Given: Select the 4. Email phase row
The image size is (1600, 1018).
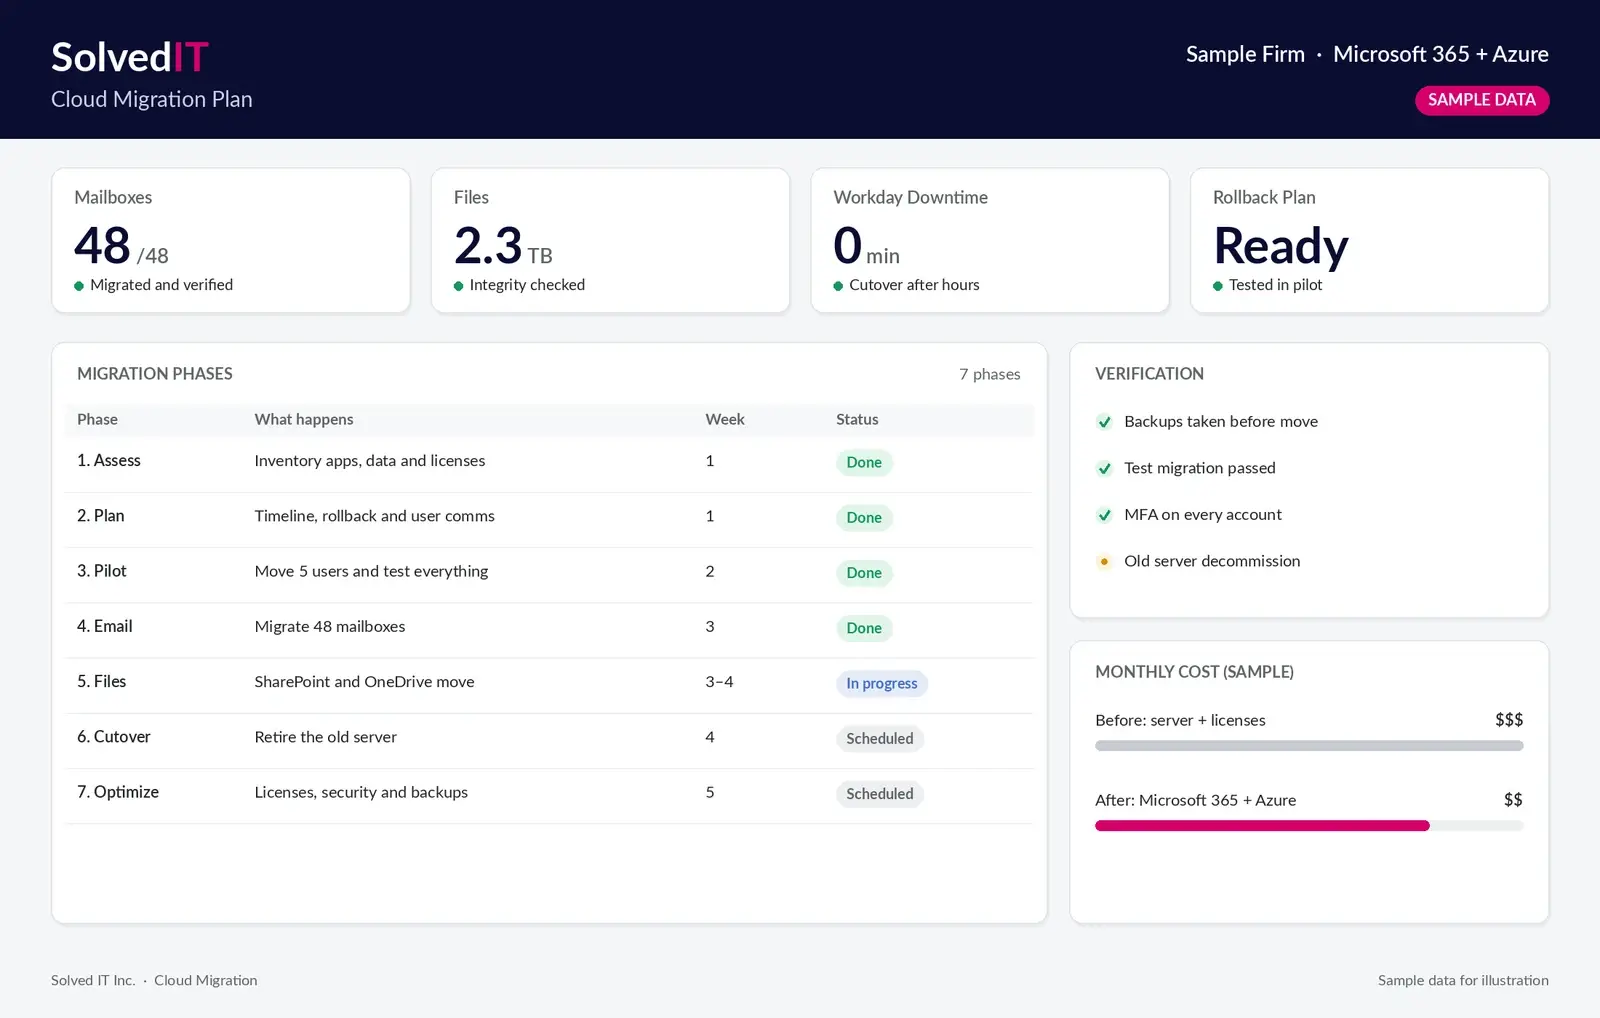Looking at the screenshot, I should (x=549, y=630).
